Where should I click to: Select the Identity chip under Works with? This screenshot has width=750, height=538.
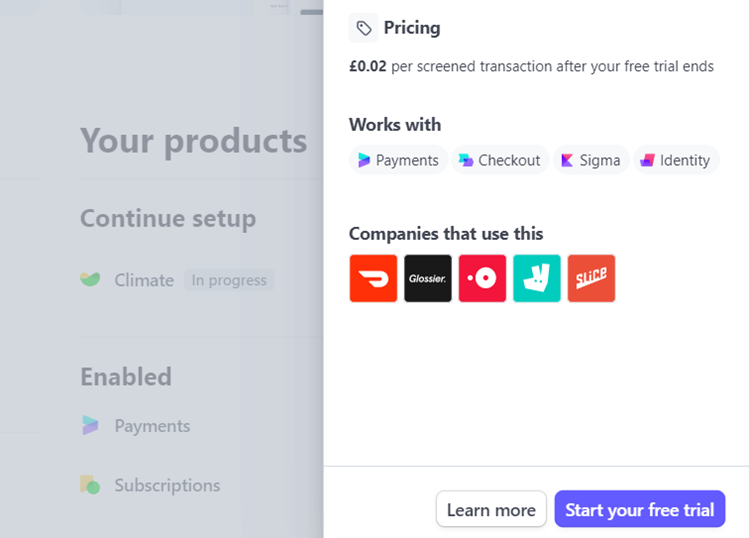point(676,160)
